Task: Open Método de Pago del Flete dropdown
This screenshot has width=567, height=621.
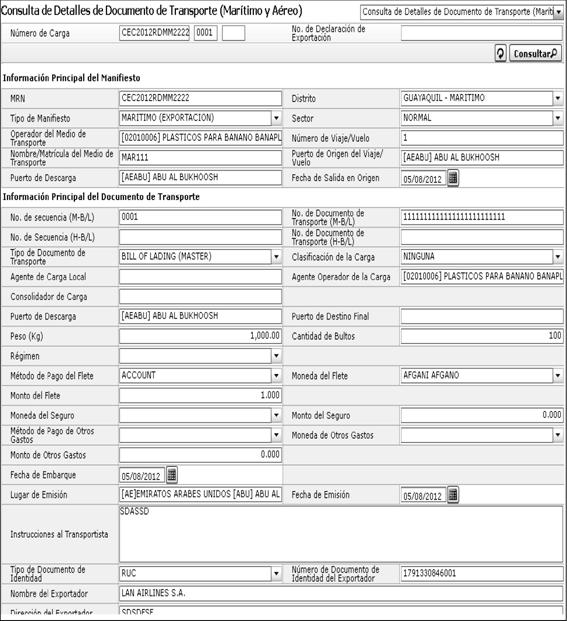Action: [x=276, y=375]
